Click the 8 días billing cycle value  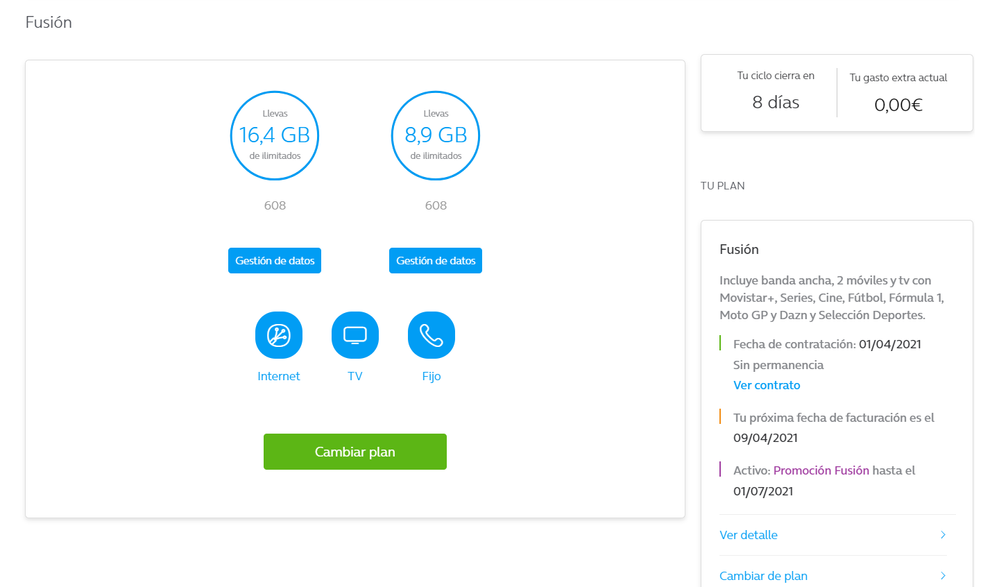[775, 102]
